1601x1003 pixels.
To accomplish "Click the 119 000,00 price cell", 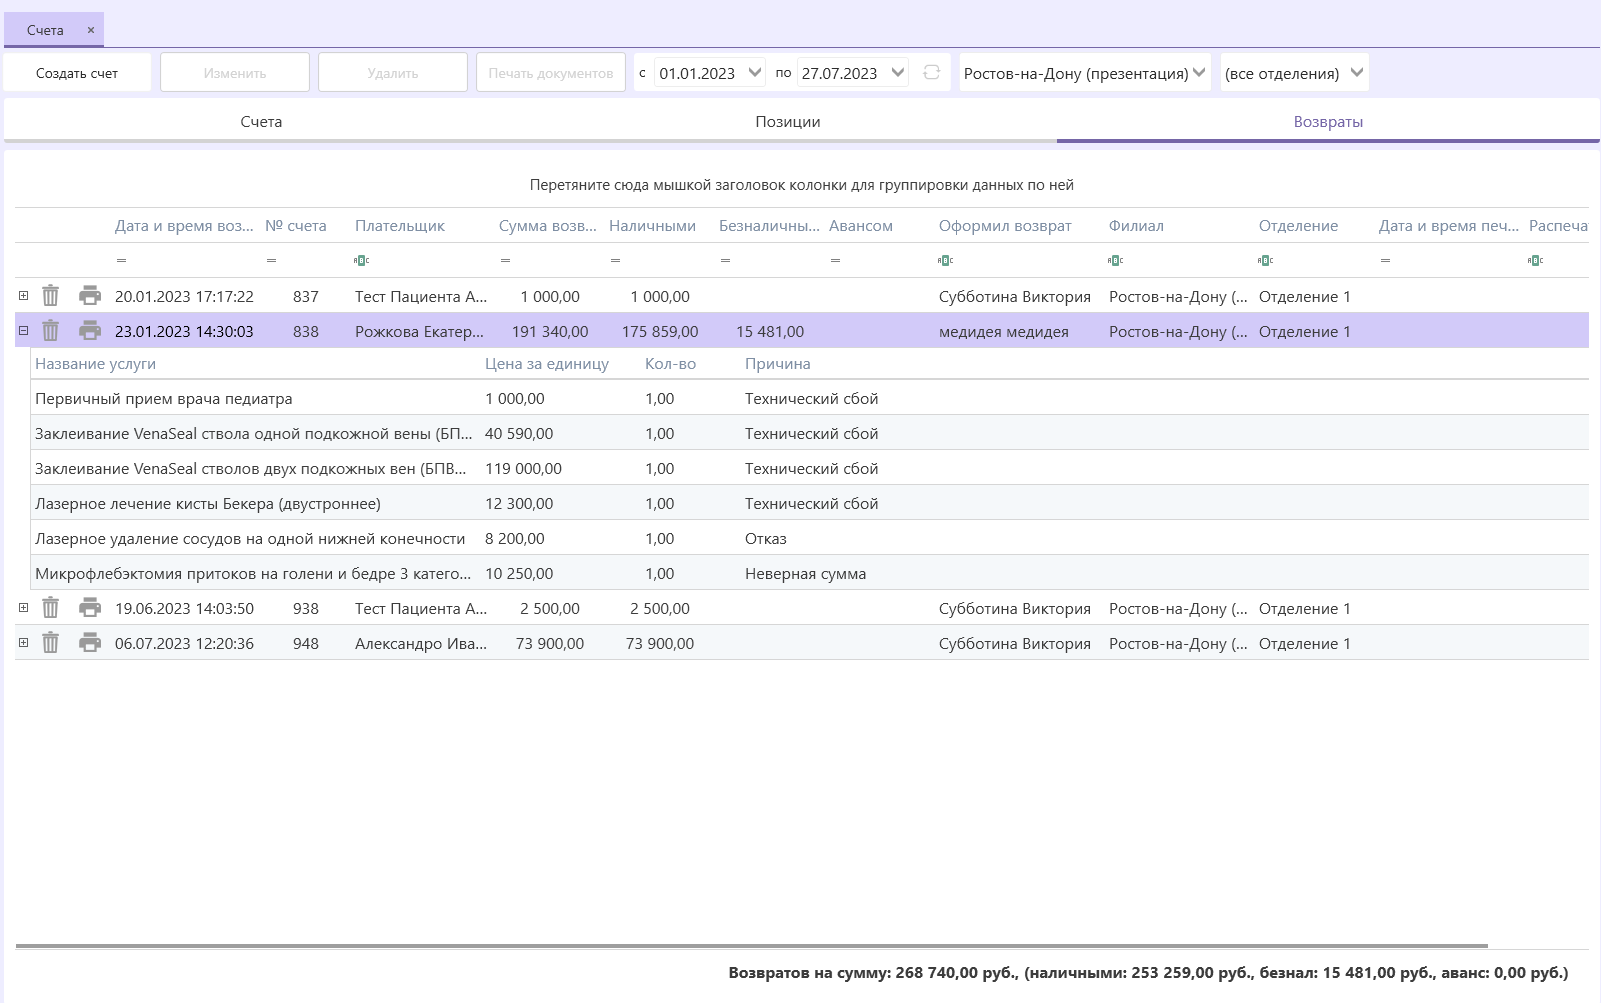I will pos(523,468).
